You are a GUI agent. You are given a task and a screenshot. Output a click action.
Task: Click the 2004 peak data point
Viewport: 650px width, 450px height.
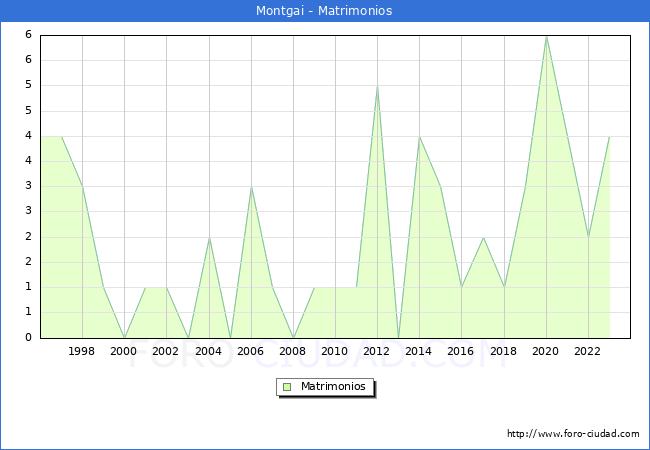click(209, 237)
